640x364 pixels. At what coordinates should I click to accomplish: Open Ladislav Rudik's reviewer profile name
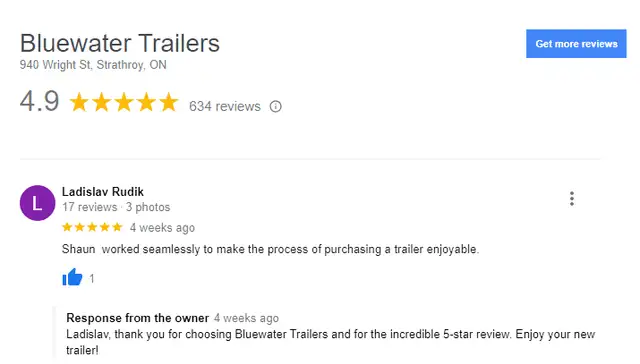click(103, 191)
